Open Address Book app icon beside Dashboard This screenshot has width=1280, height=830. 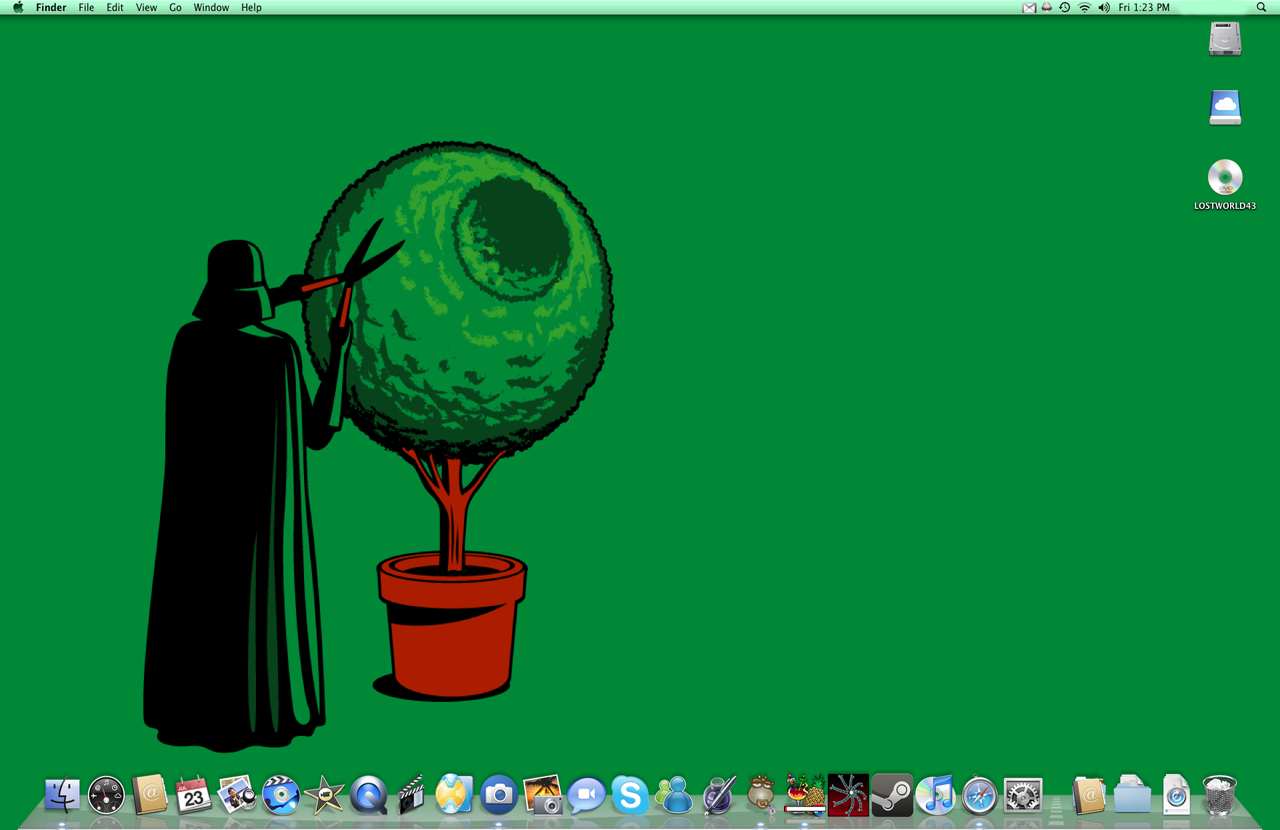coord(150,795)
